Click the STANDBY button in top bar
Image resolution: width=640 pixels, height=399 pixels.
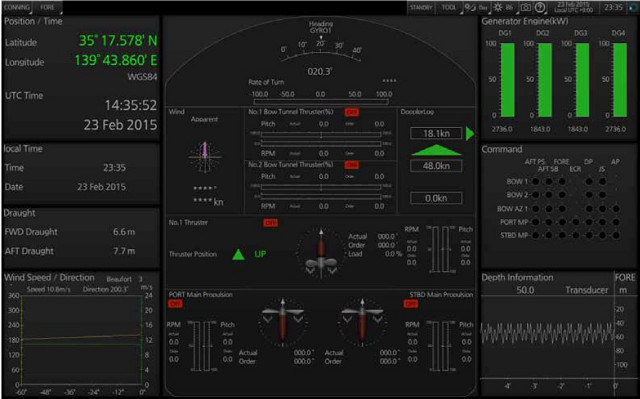(421, 7)
